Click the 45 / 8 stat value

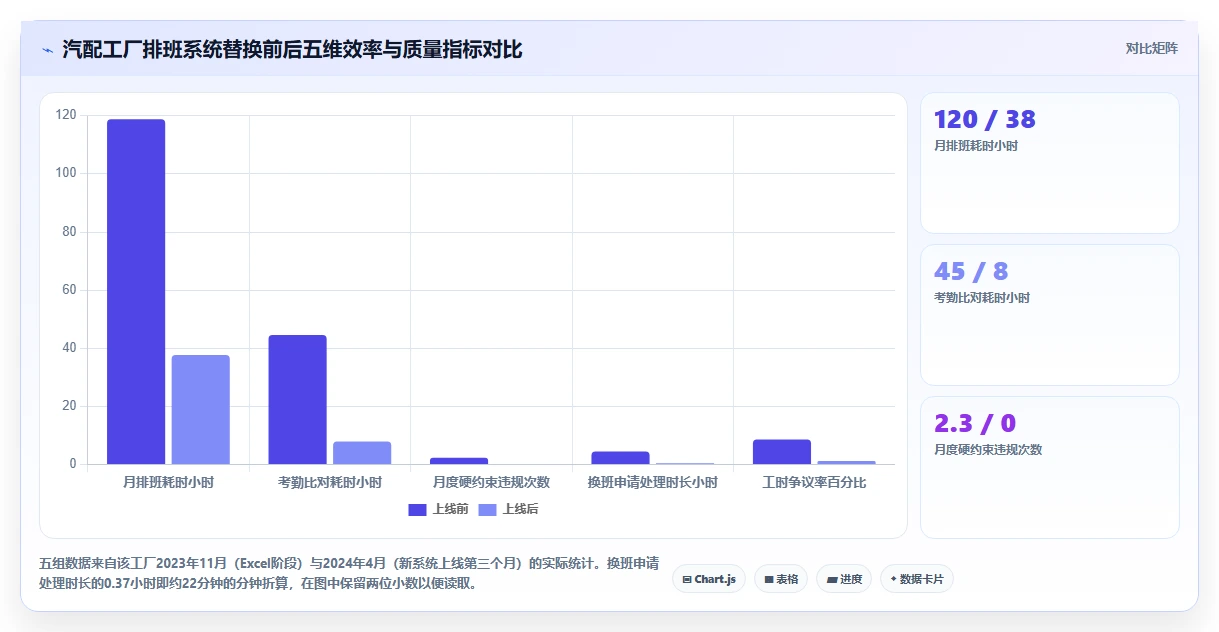click(971, 272)
